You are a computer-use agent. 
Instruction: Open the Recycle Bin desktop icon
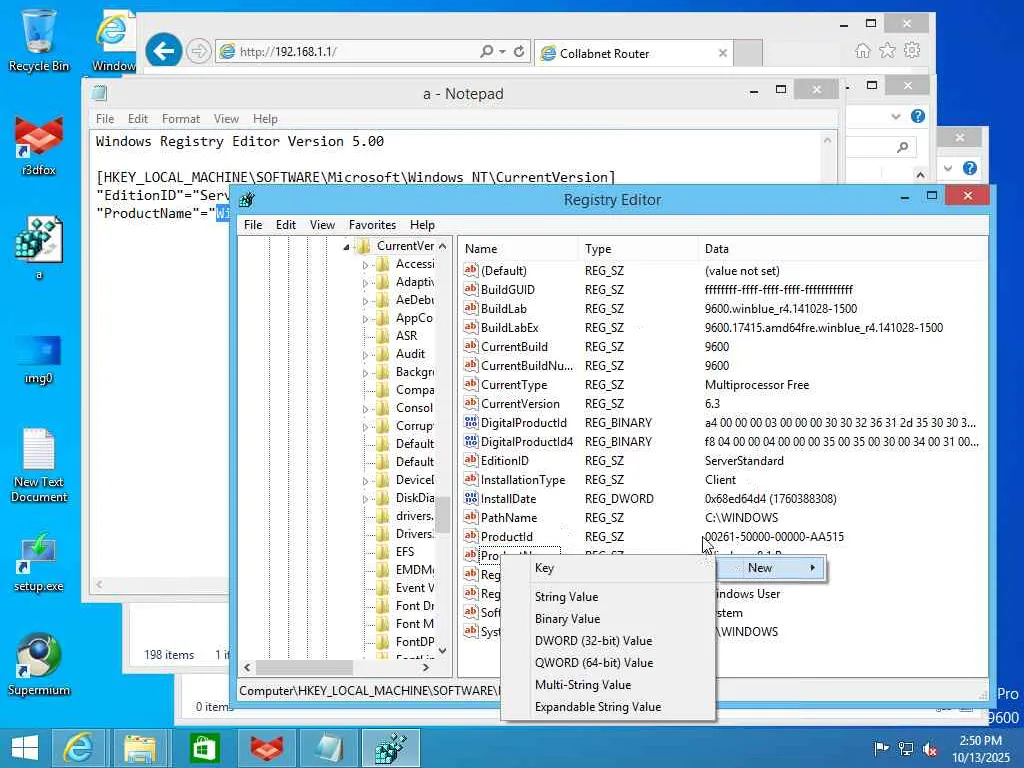click(39, 40)
